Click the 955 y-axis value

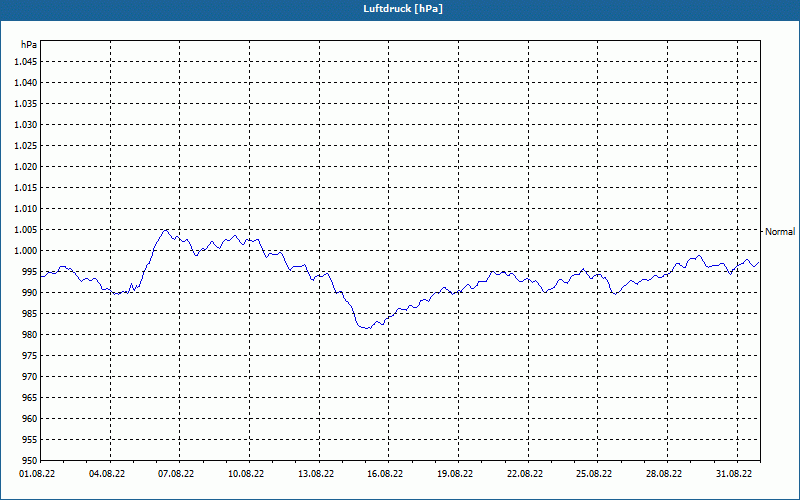30,440
